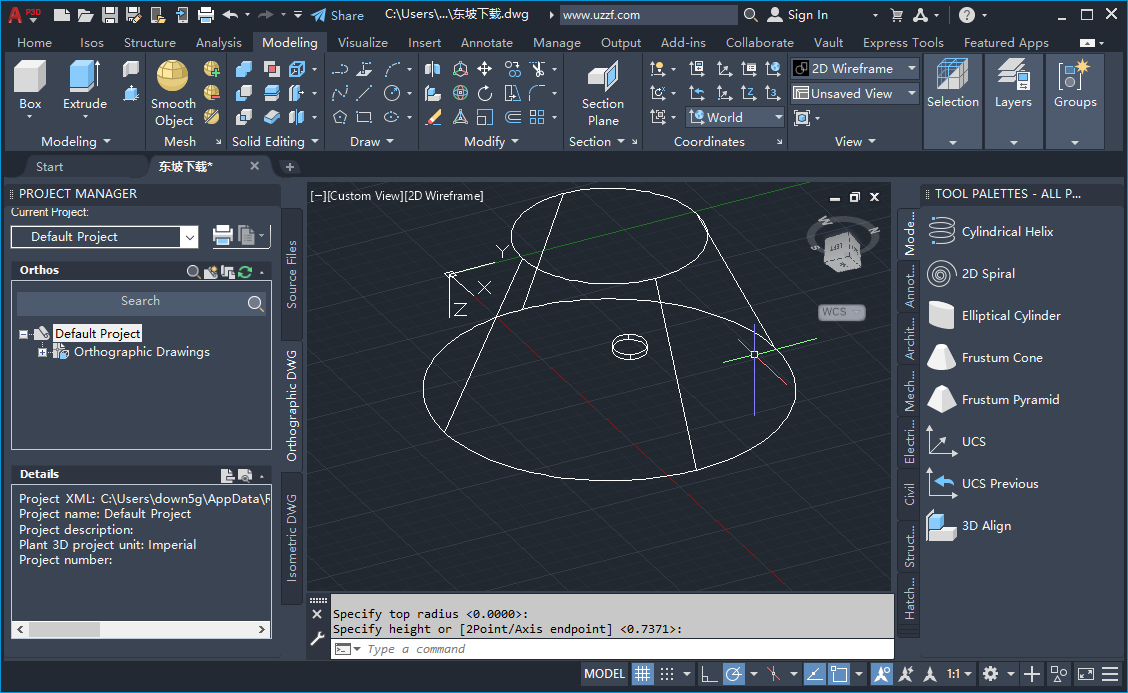Image resolution: width=1128 pixels, height=693 pixels.
Task: Click the Groups tool on the ribbon
Action: tap(1075, 90)
